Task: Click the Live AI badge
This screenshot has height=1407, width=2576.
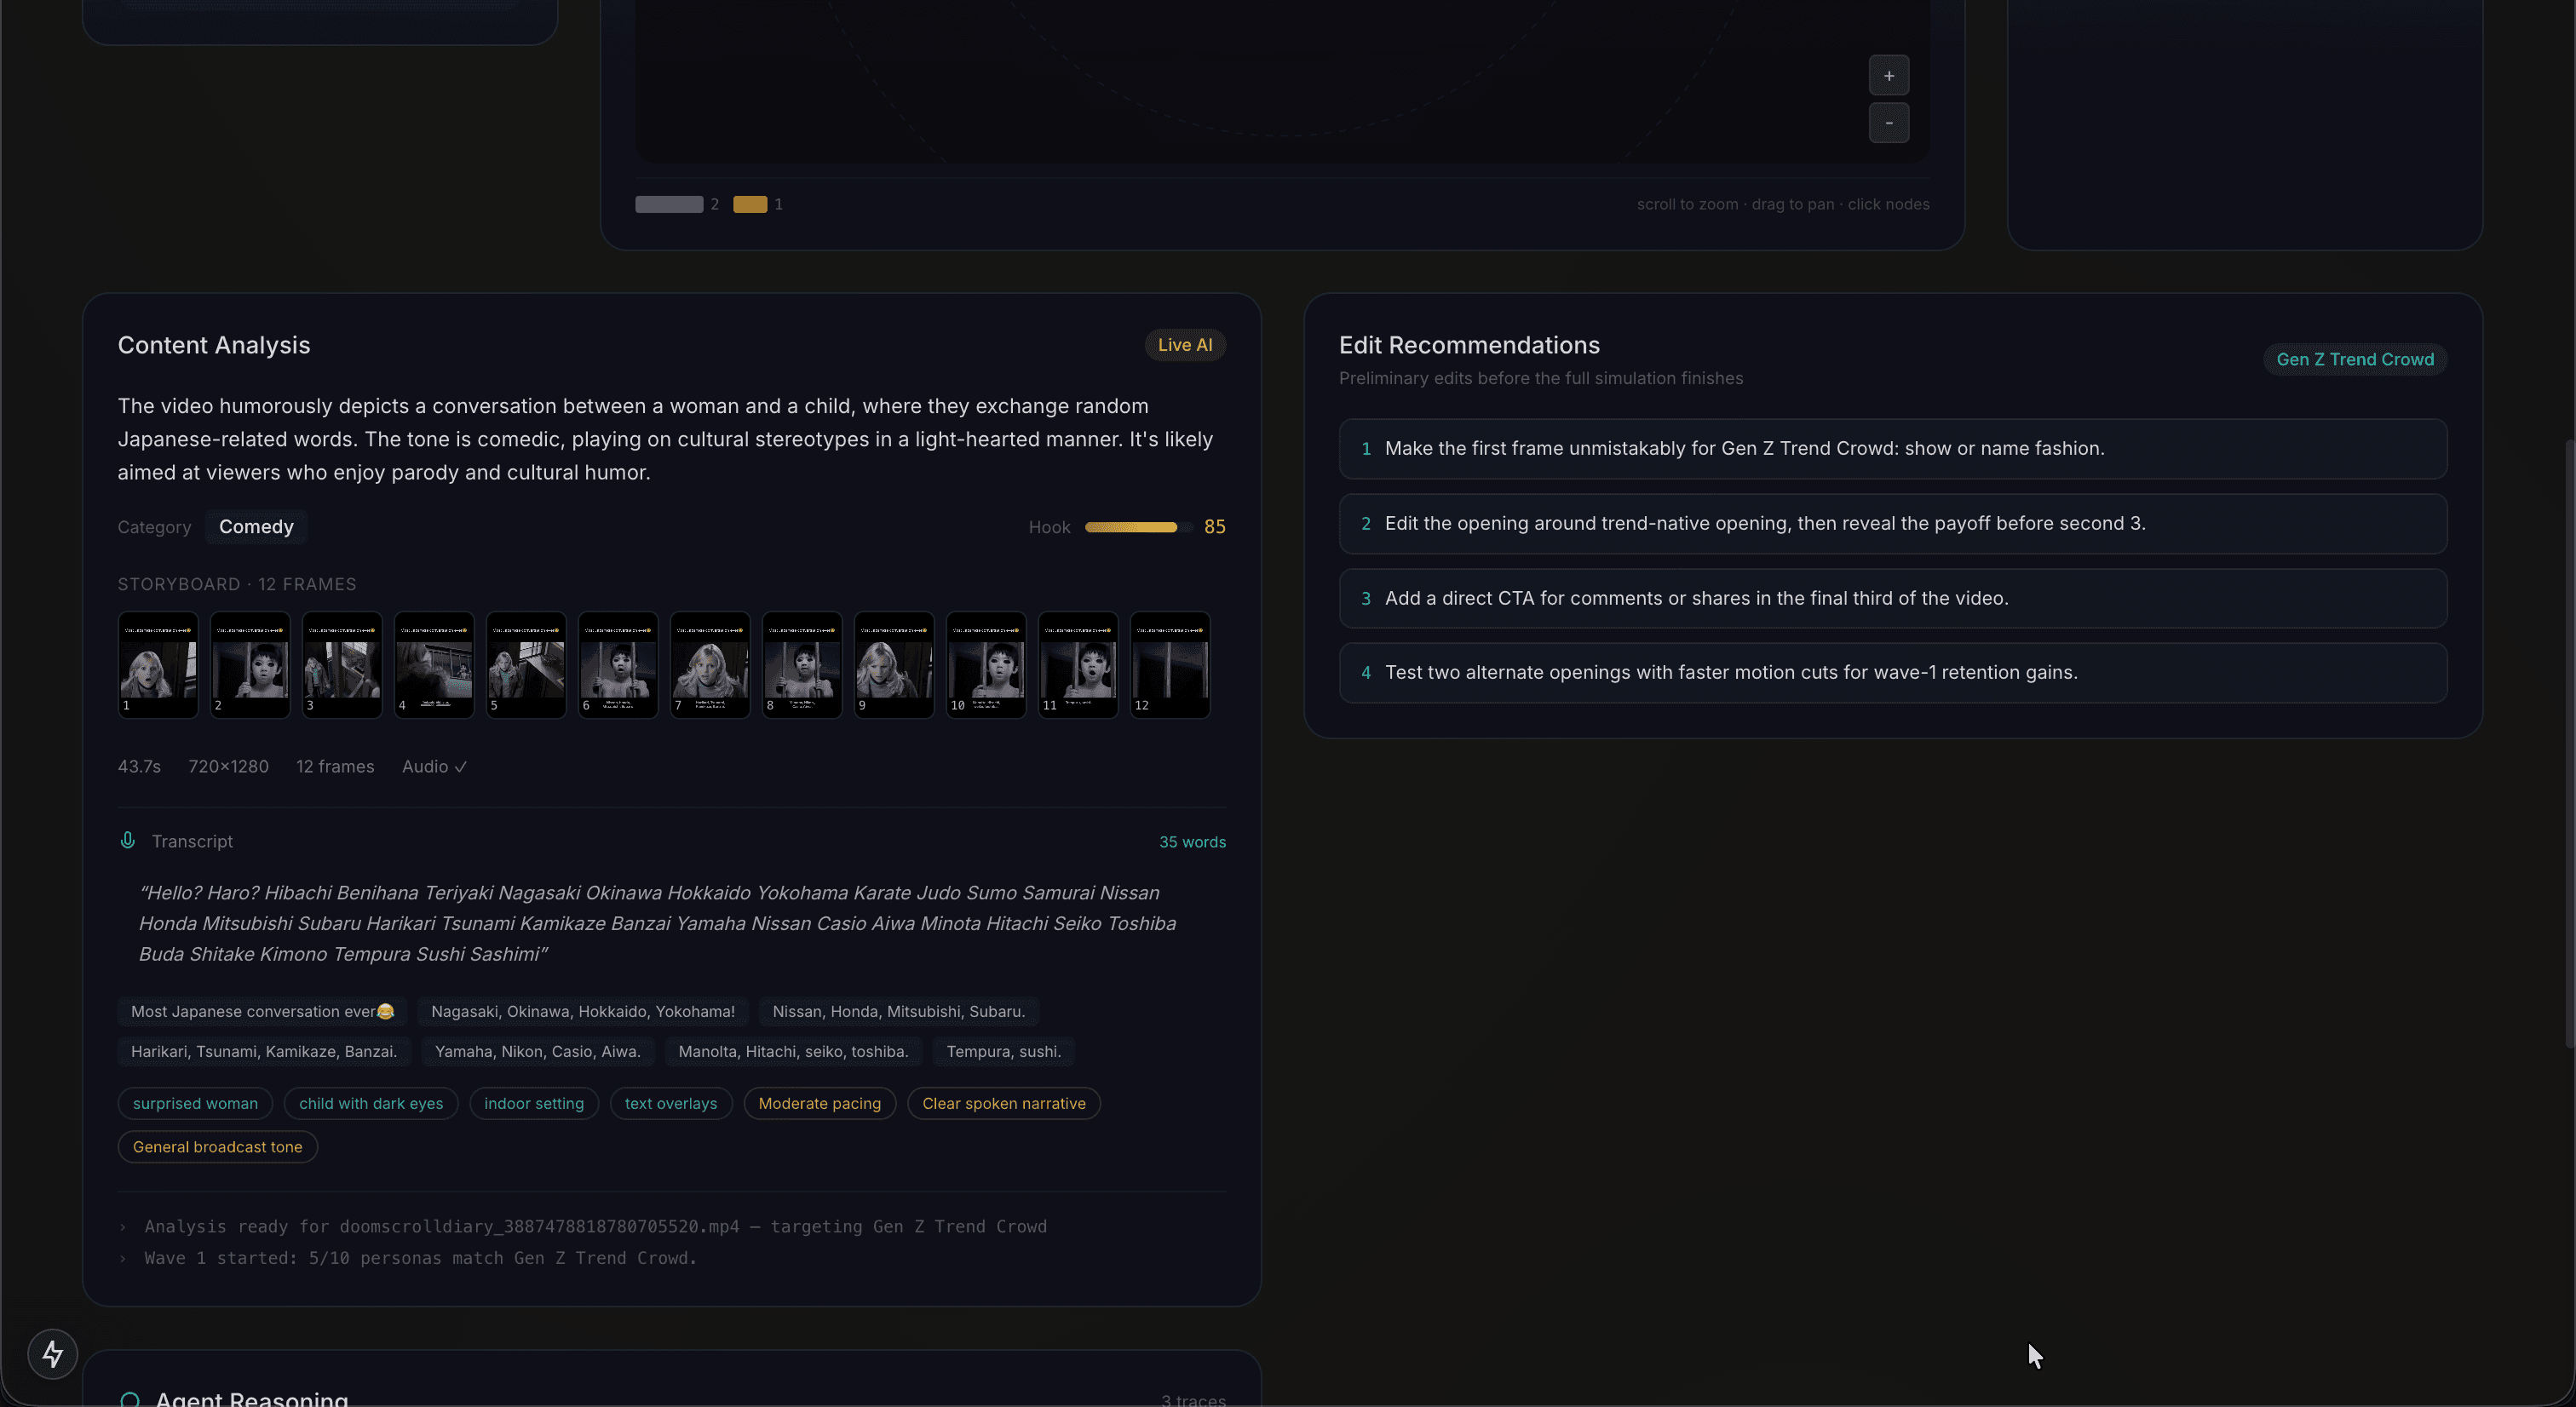Action: click(x=1184, y=345)
